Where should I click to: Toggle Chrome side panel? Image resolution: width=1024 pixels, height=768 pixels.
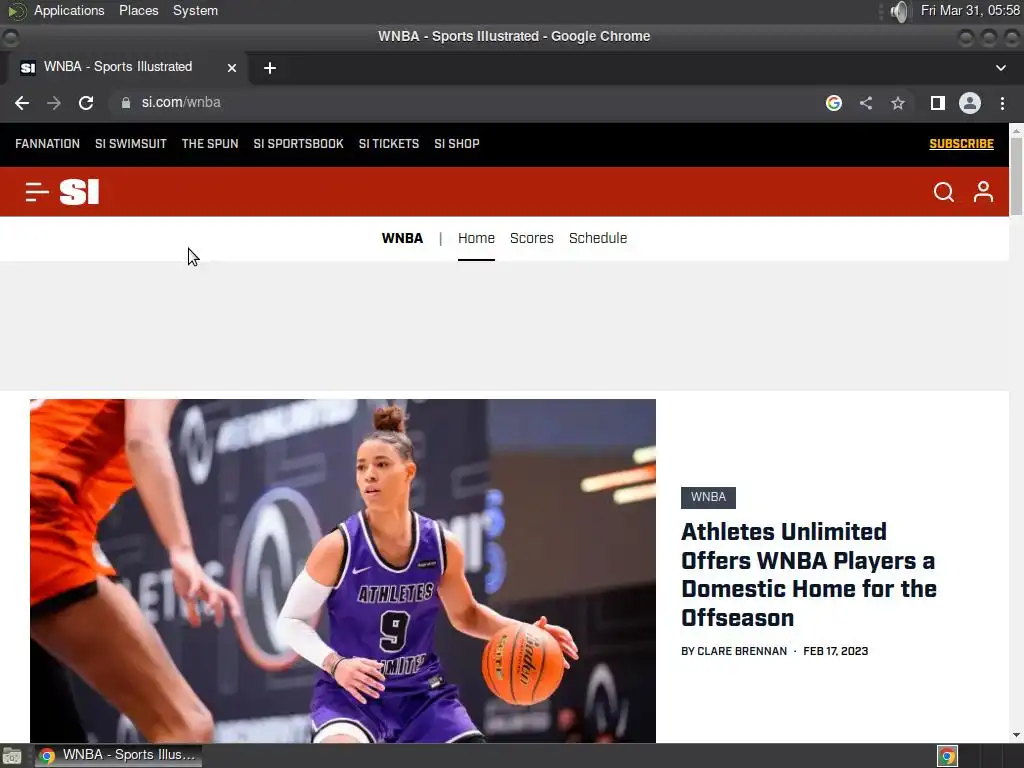pyautogui.click(x=938, y=103)
